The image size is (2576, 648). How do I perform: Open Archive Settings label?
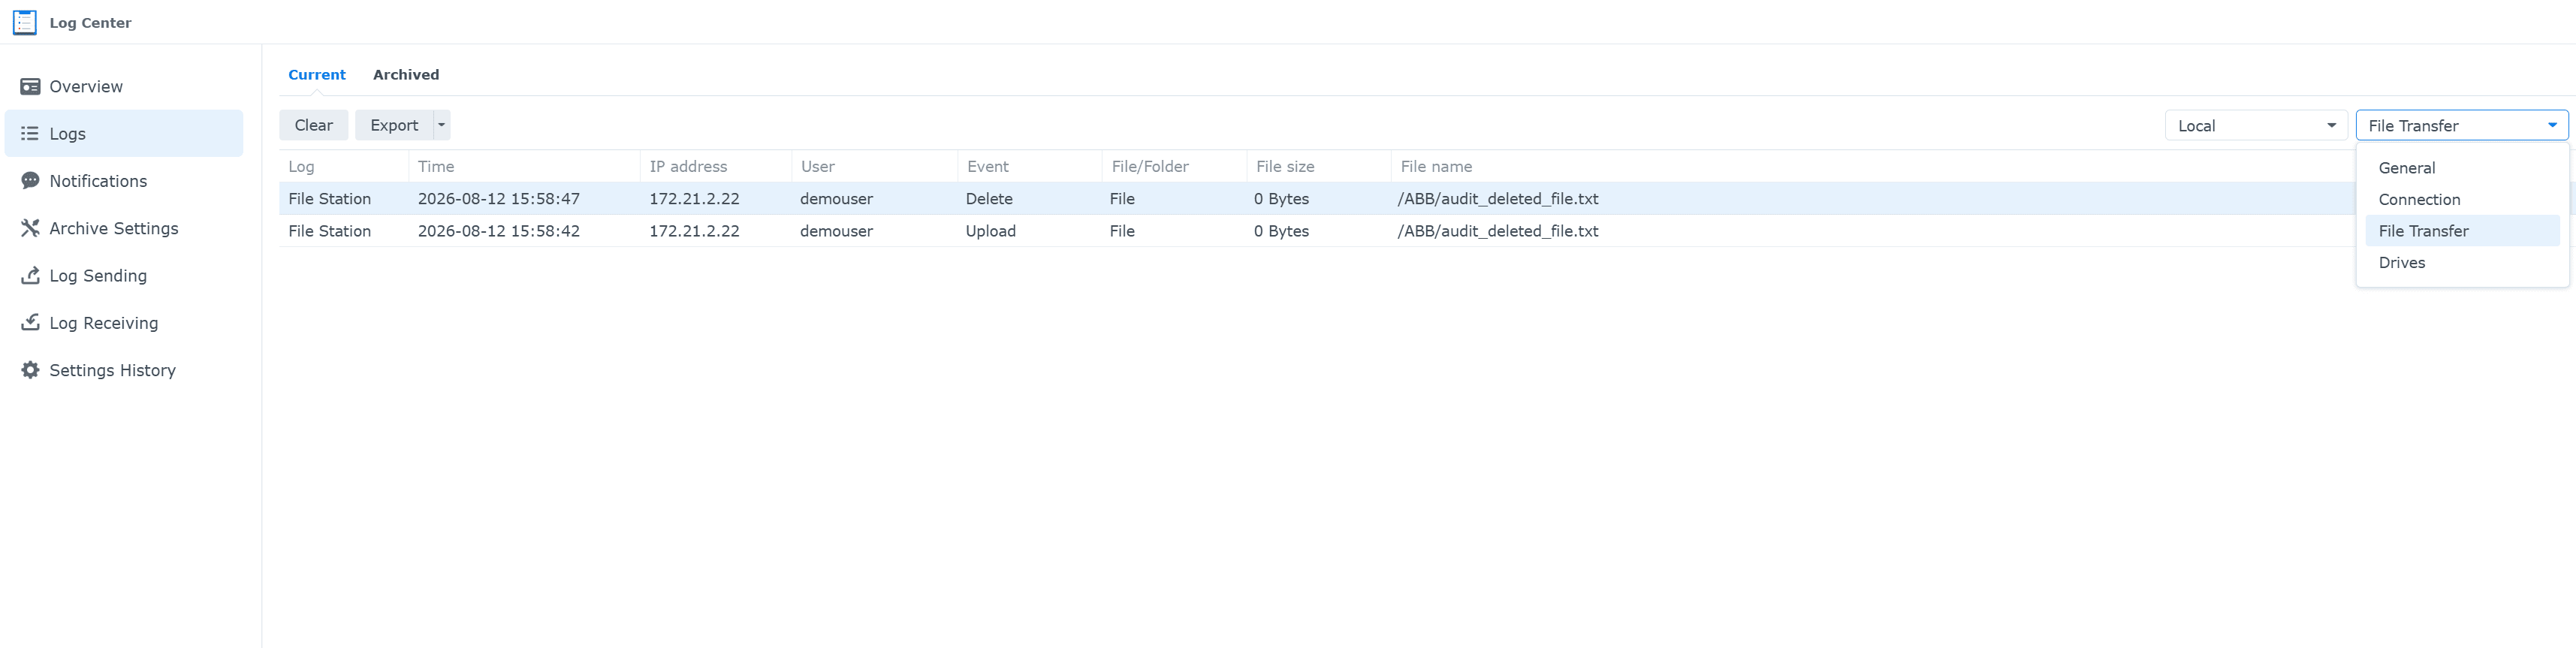(114, 228)
